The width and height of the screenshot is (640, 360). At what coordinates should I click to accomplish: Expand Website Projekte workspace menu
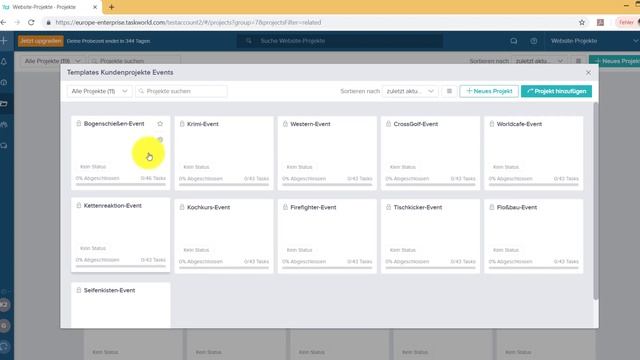click(x=594, y=41)
